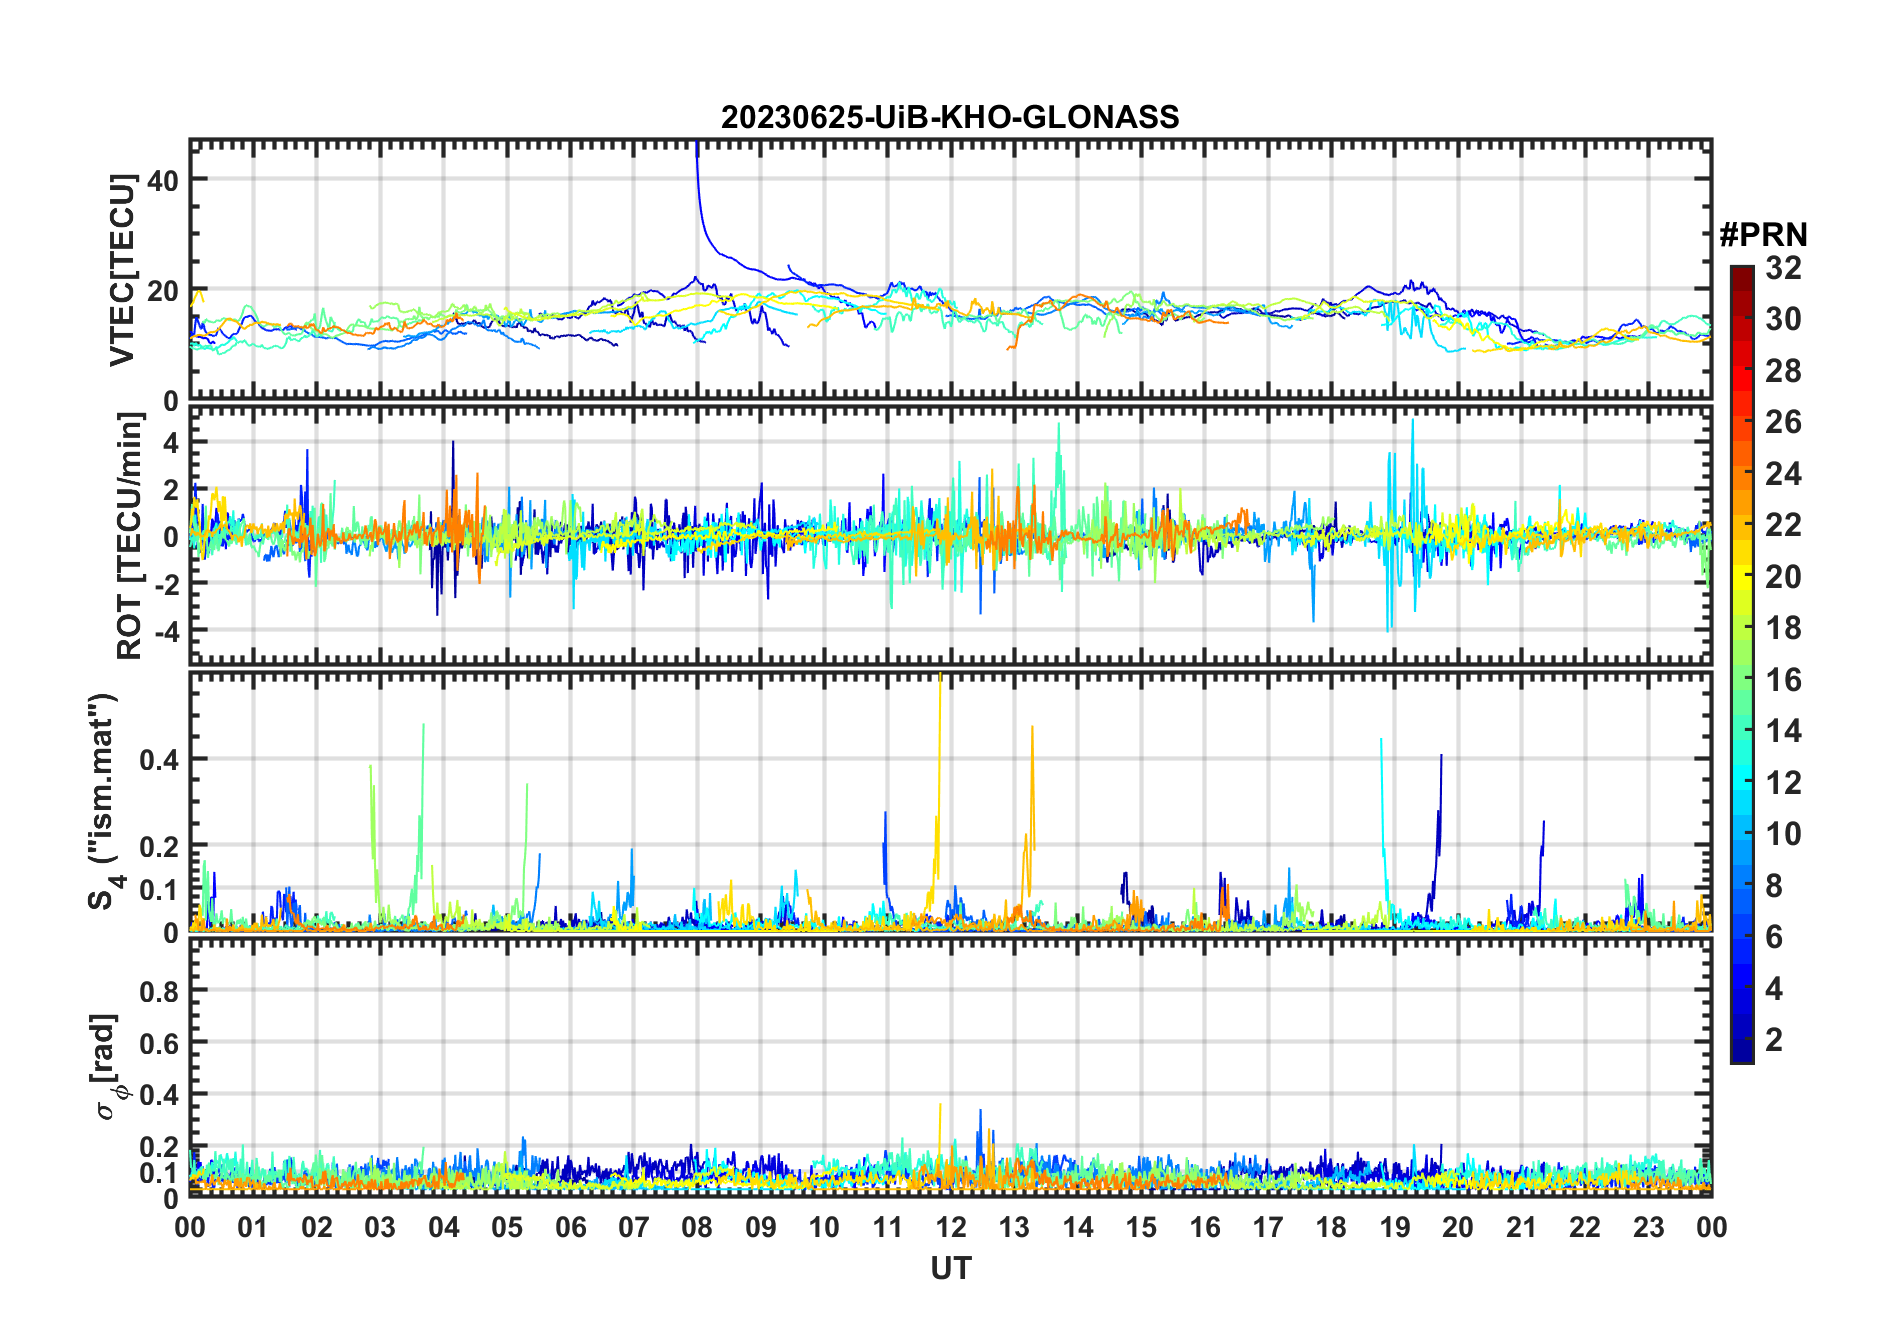Select the 12 hour tick on the UT axis

[950, 1227]
